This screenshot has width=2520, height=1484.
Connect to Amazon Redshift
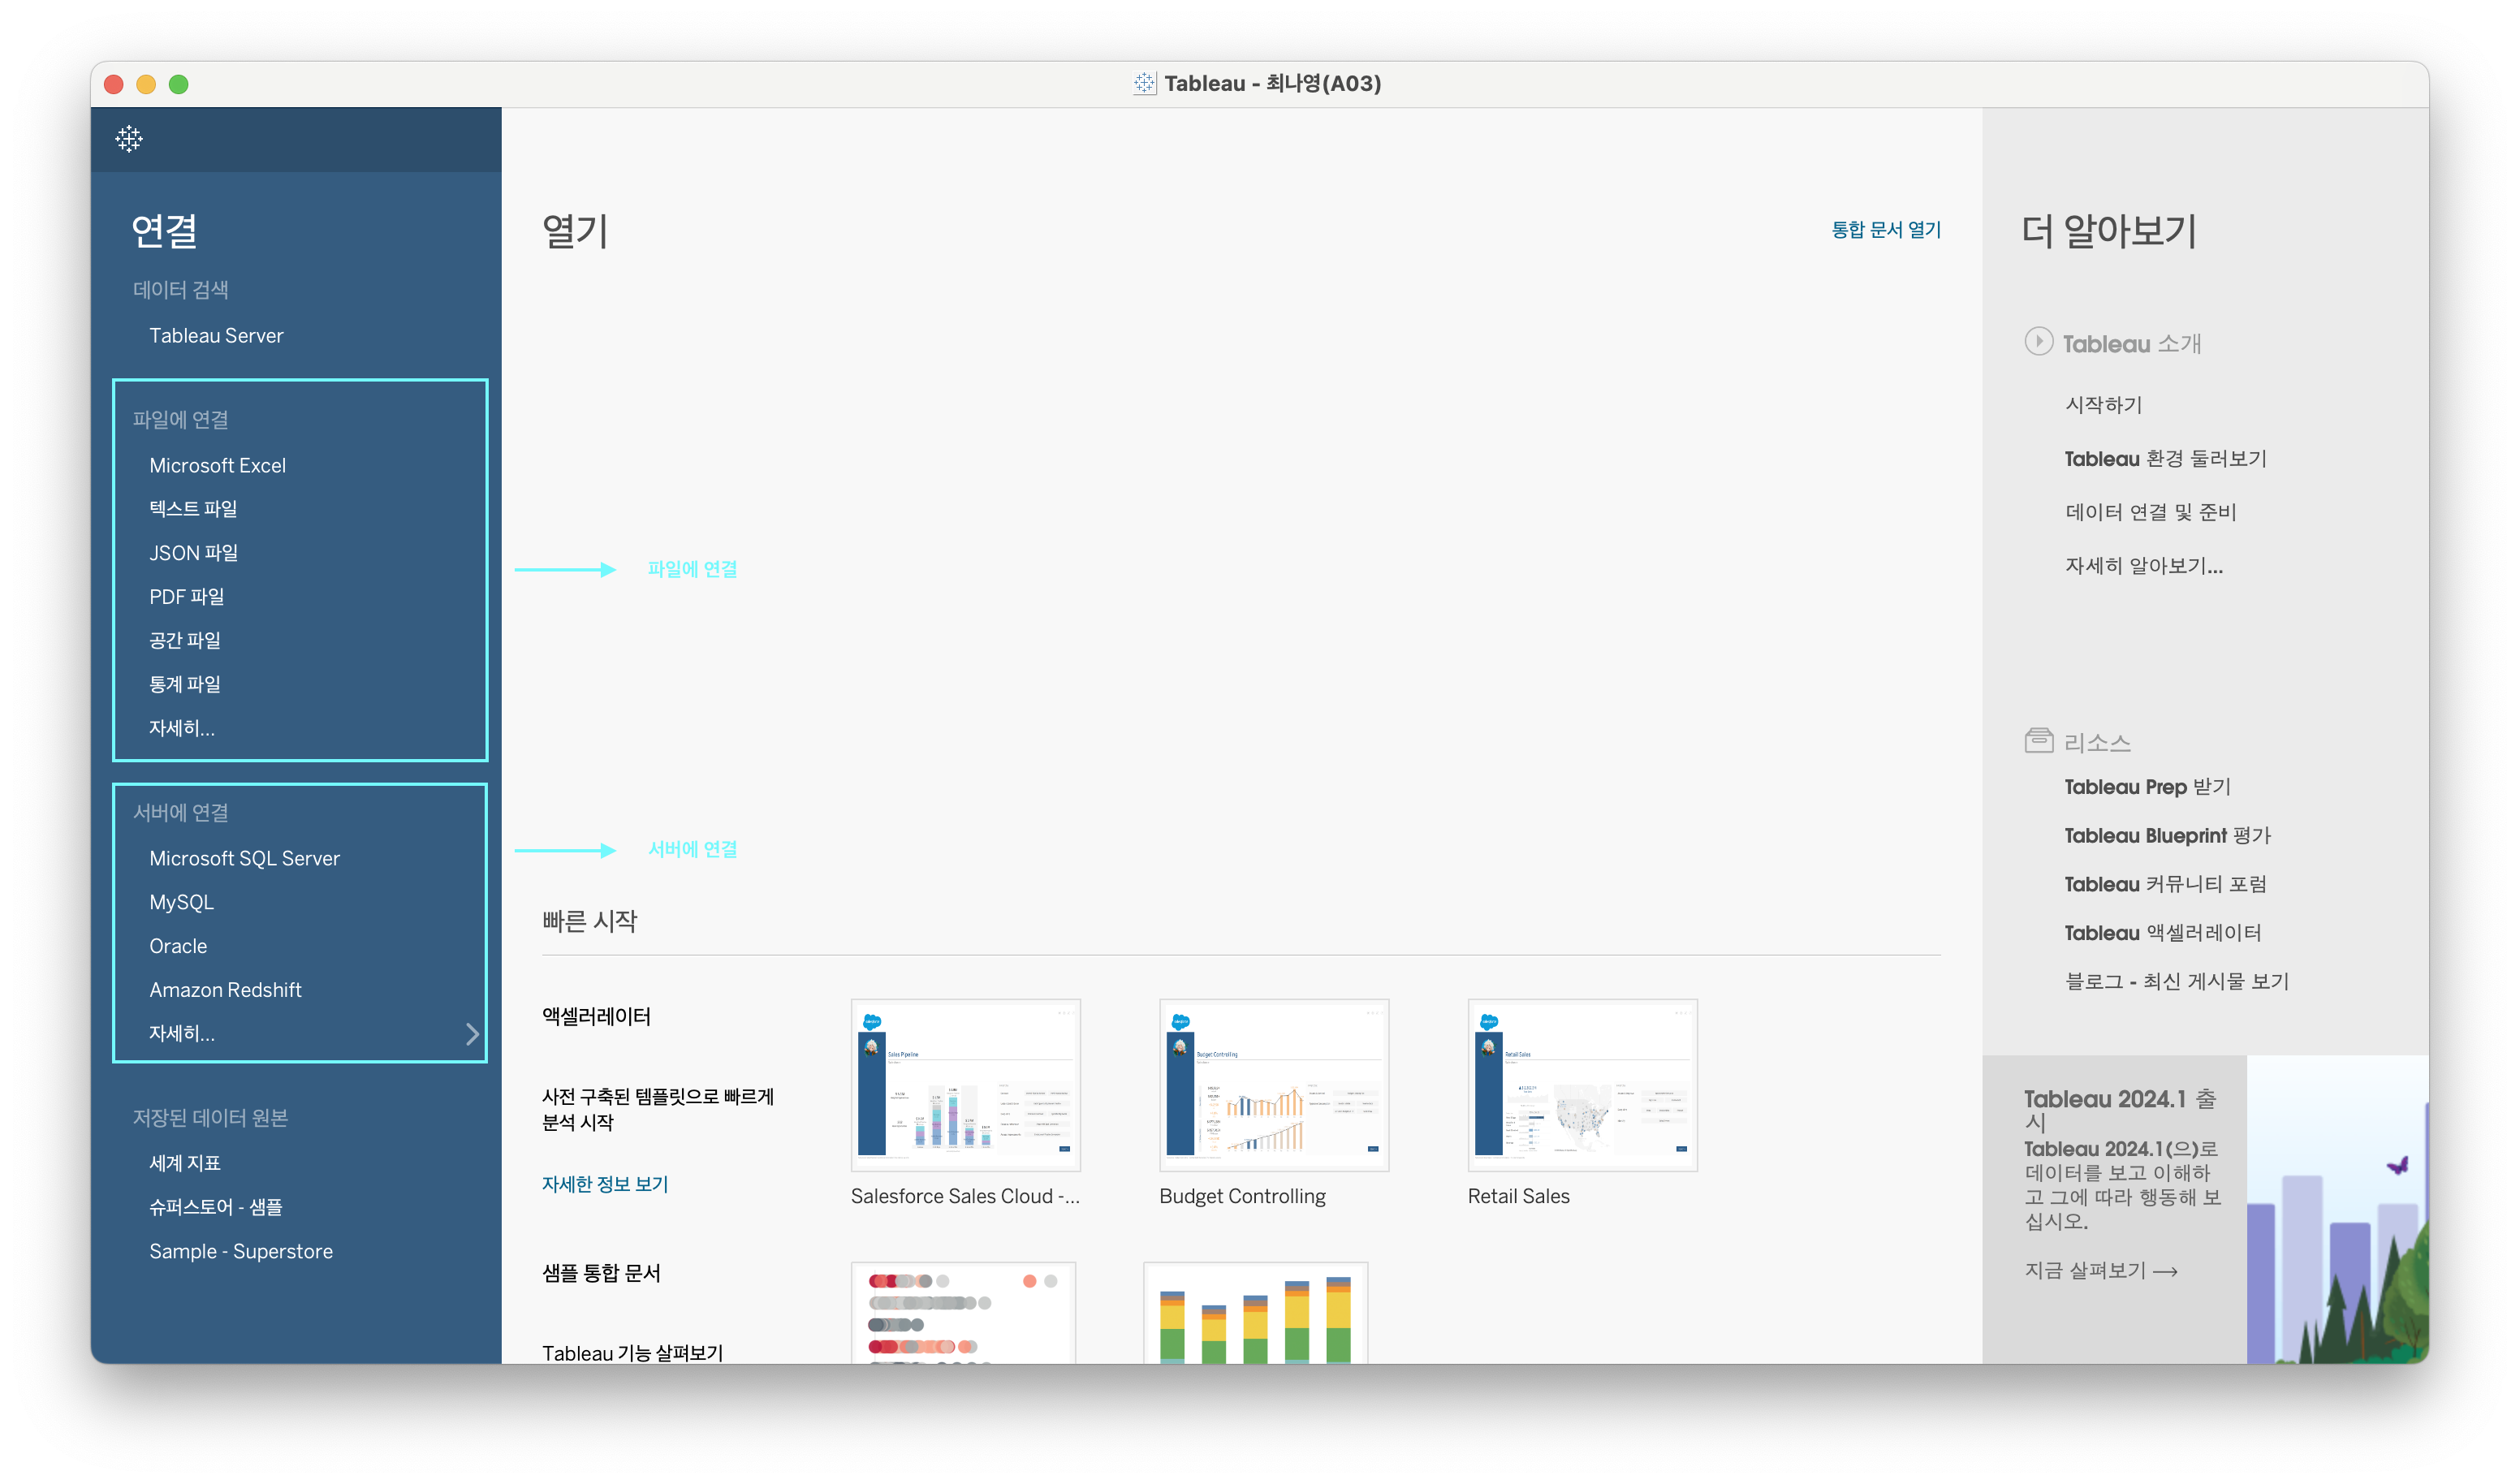pyautogui.click(x=225, y=990)
